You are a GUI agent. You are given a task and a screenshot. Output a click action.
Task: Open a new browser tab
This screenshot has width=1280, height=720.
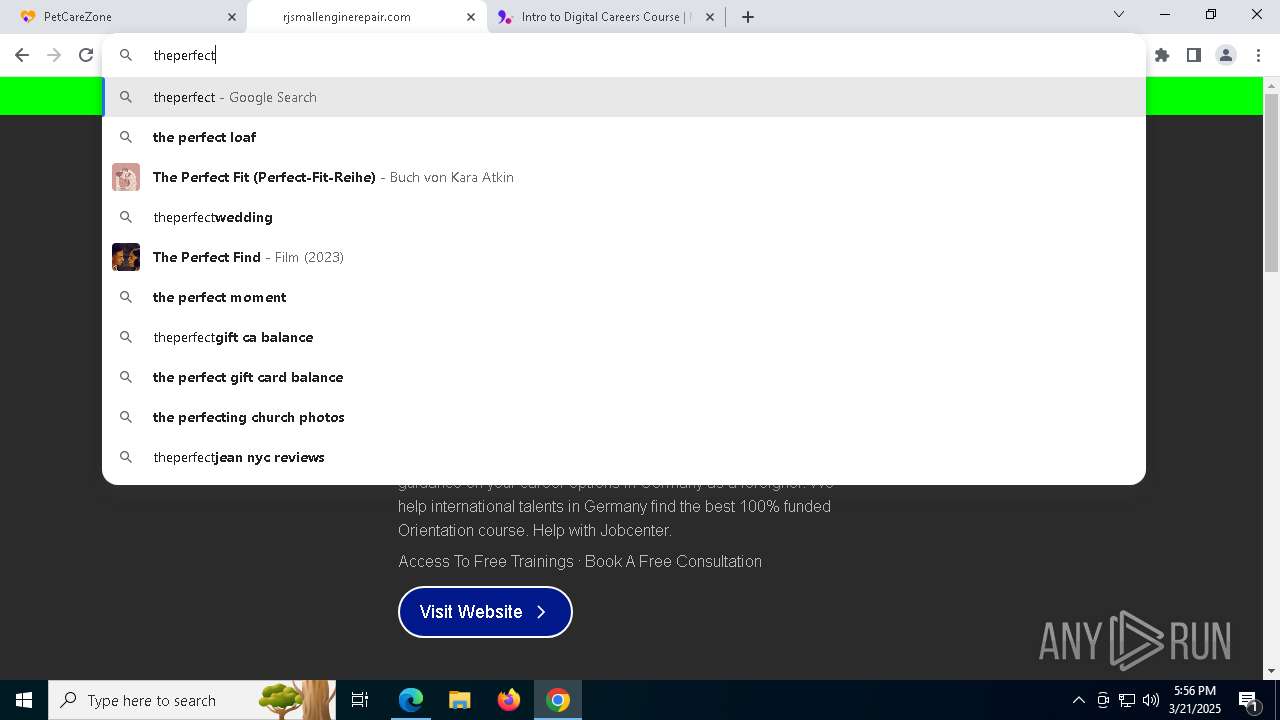pos(748,17)
